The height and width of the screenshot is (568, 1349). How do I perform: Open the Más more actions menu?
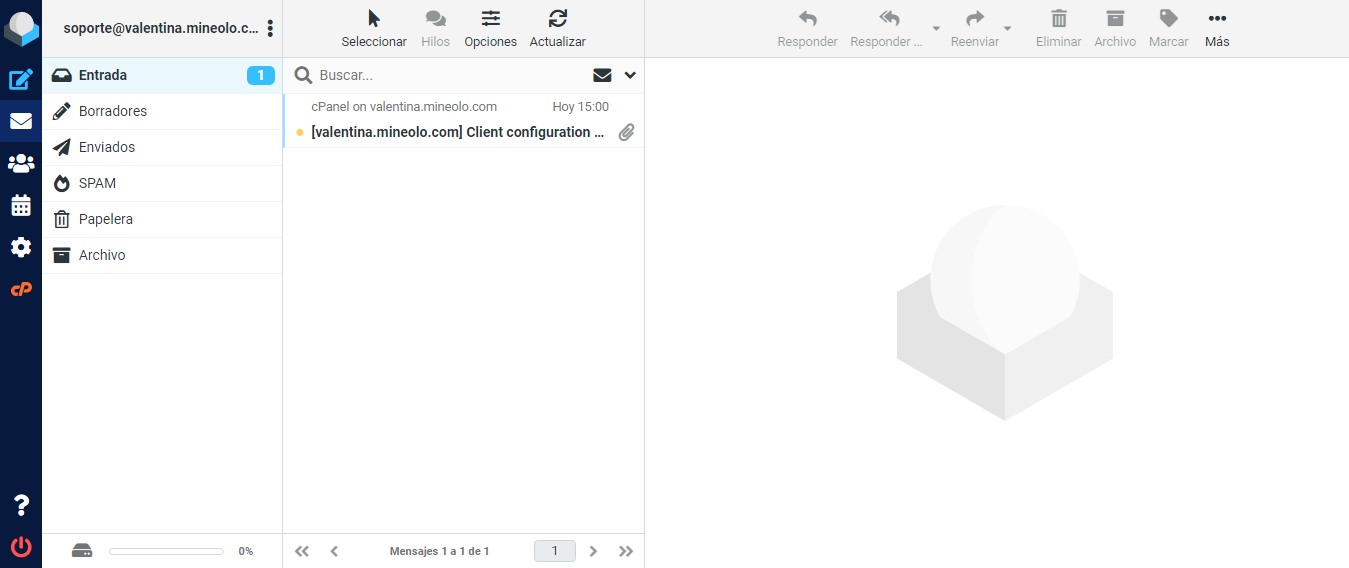click(1217, 29)
